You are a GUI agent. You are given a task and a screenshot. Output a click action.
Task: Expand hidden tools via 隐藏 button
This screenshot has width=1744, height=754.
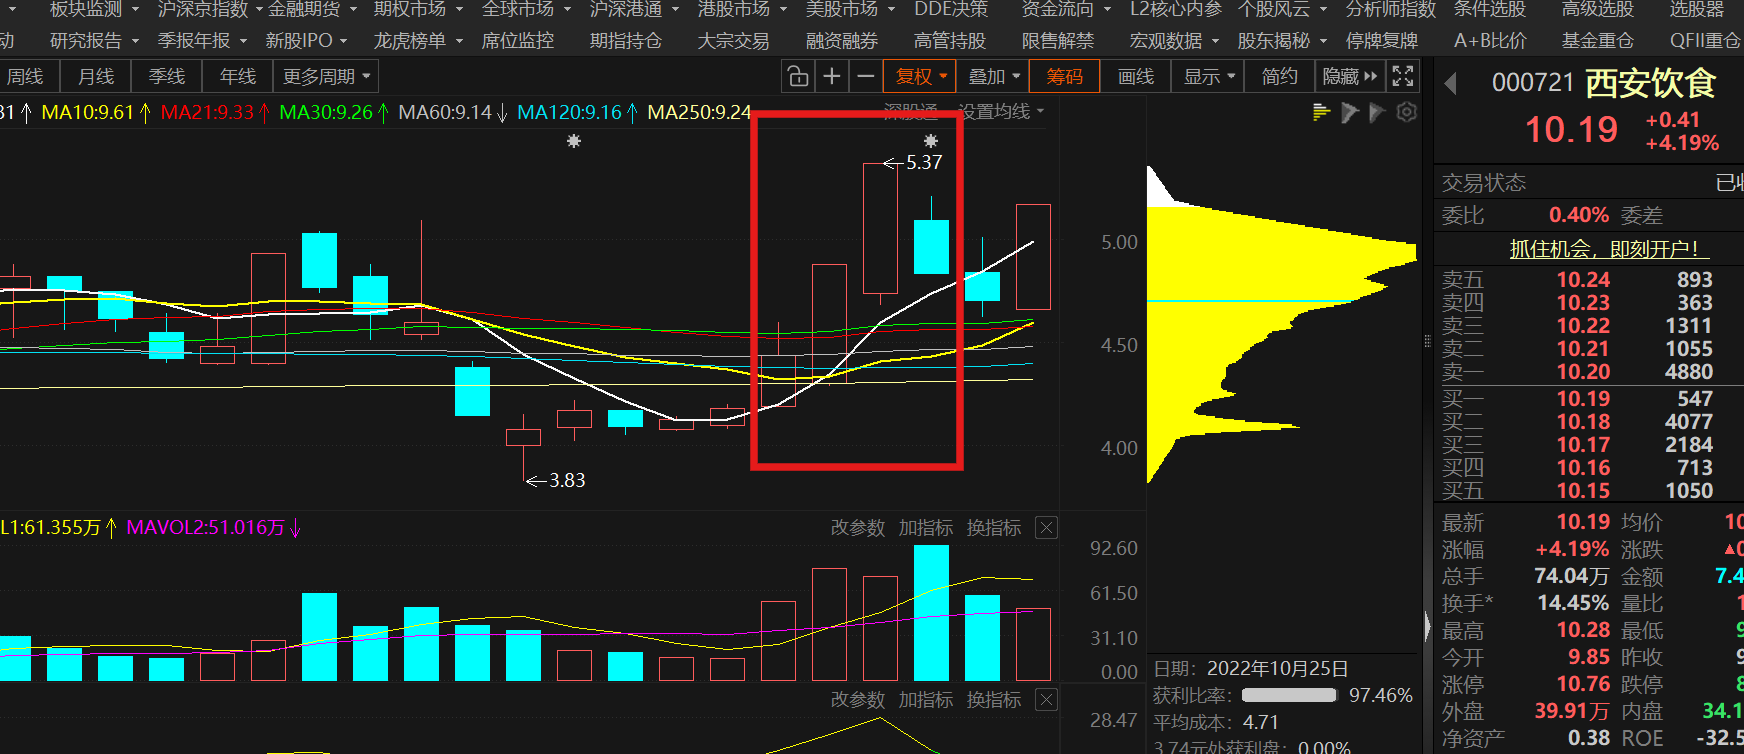(x=1349, y=76)
